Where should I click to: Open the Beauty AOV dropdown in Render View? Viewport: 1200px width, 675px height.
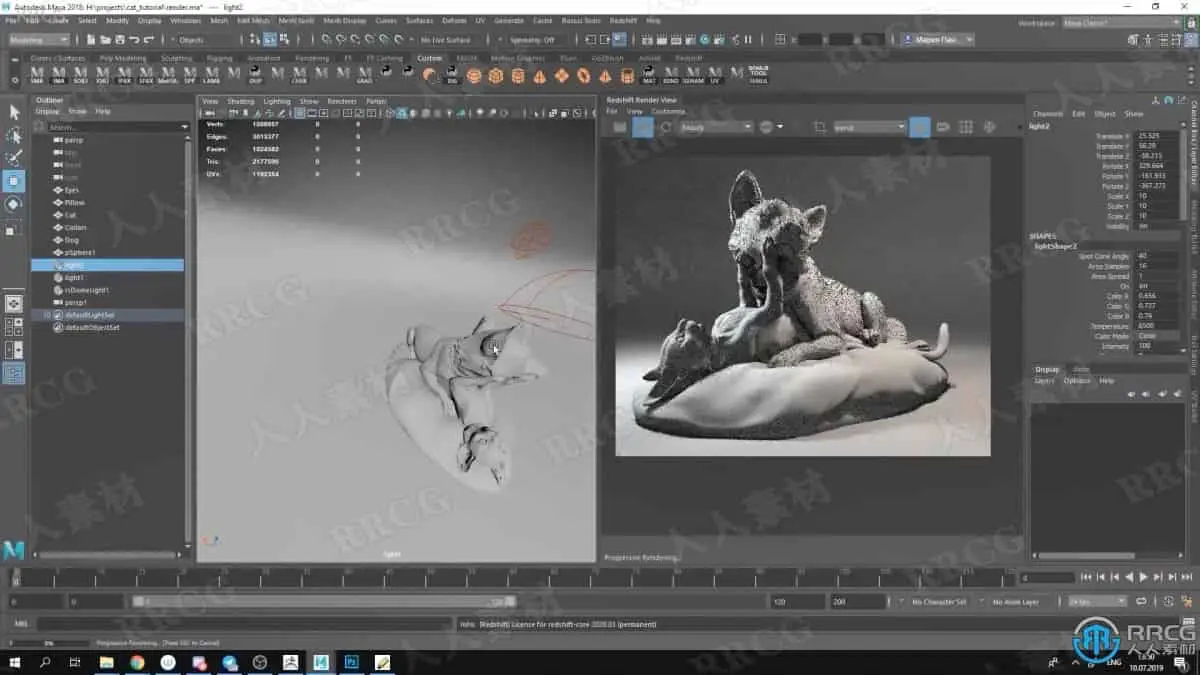tap(716, 127)
